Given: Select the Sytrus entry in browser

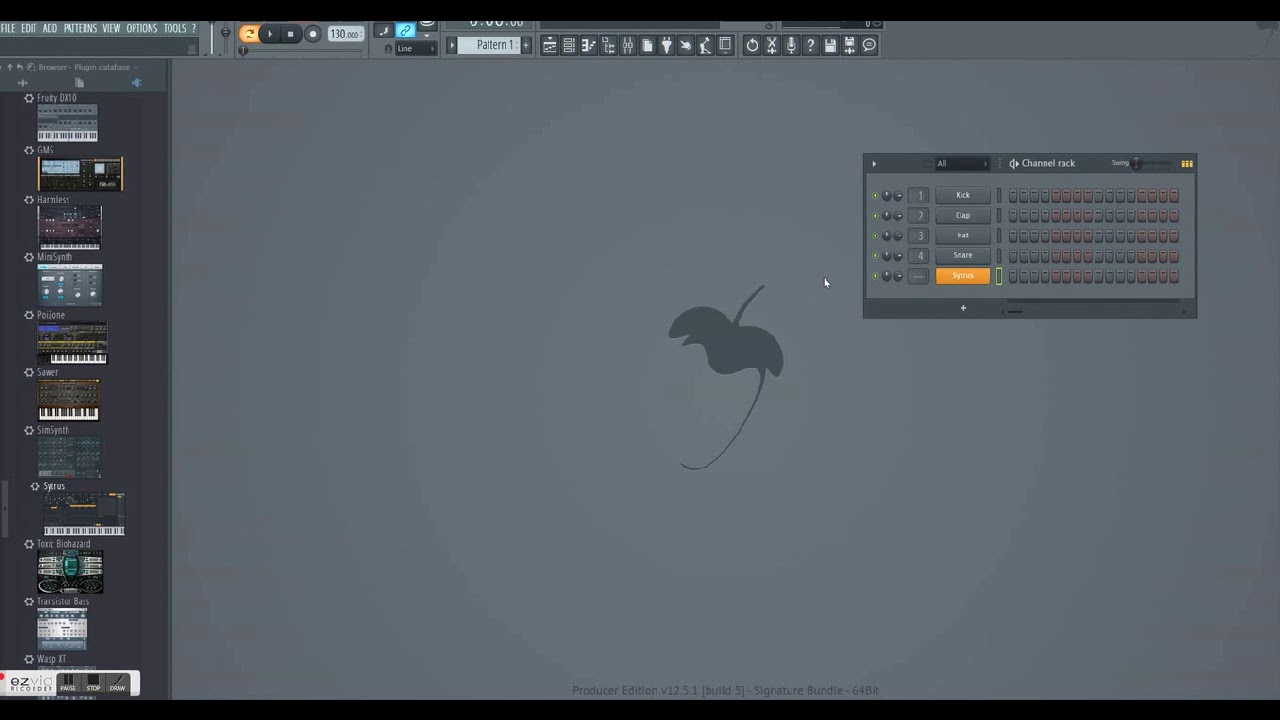Looking at the screenshot, I should coord(54,486).
